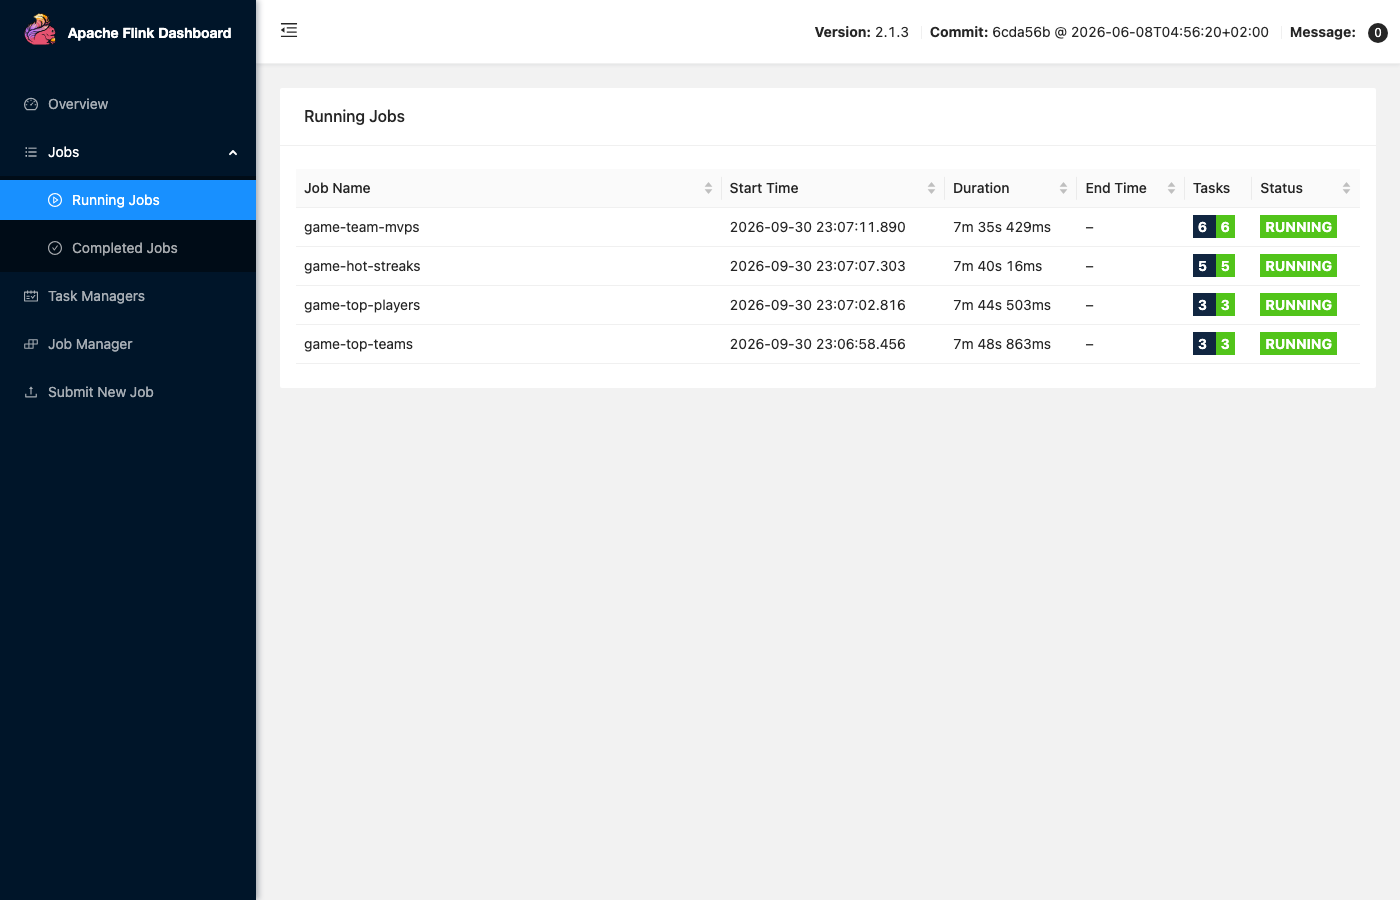Click duration 7m 35s 429ms
The image size is (1400, 900).
[x=1002, y=227]
